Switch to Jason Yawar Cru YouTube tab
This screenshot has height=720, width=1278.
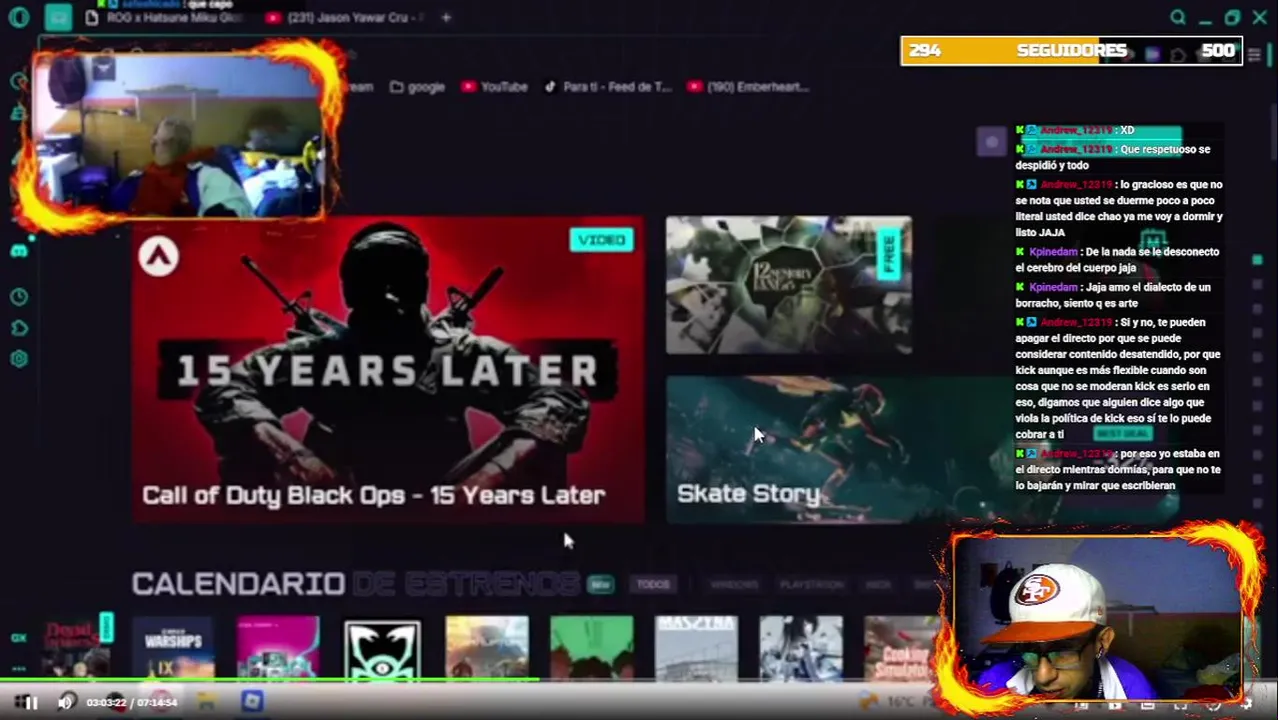click(344, 17)
